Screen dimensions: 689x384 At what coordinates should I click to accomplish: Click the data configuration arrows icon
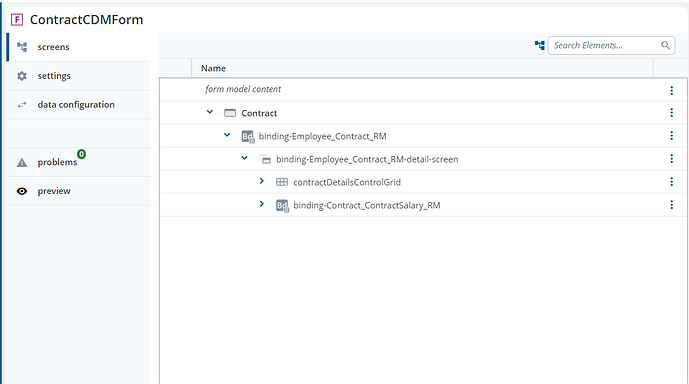click(22, 105)
